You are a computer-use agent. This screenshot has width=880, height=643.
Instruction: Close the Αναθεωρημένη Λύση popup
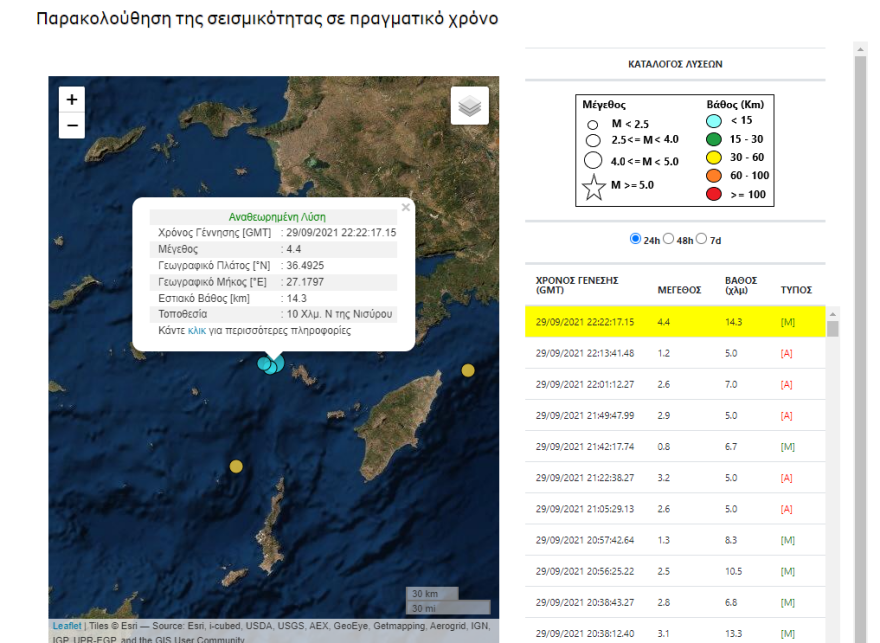(x=405, y=208)
